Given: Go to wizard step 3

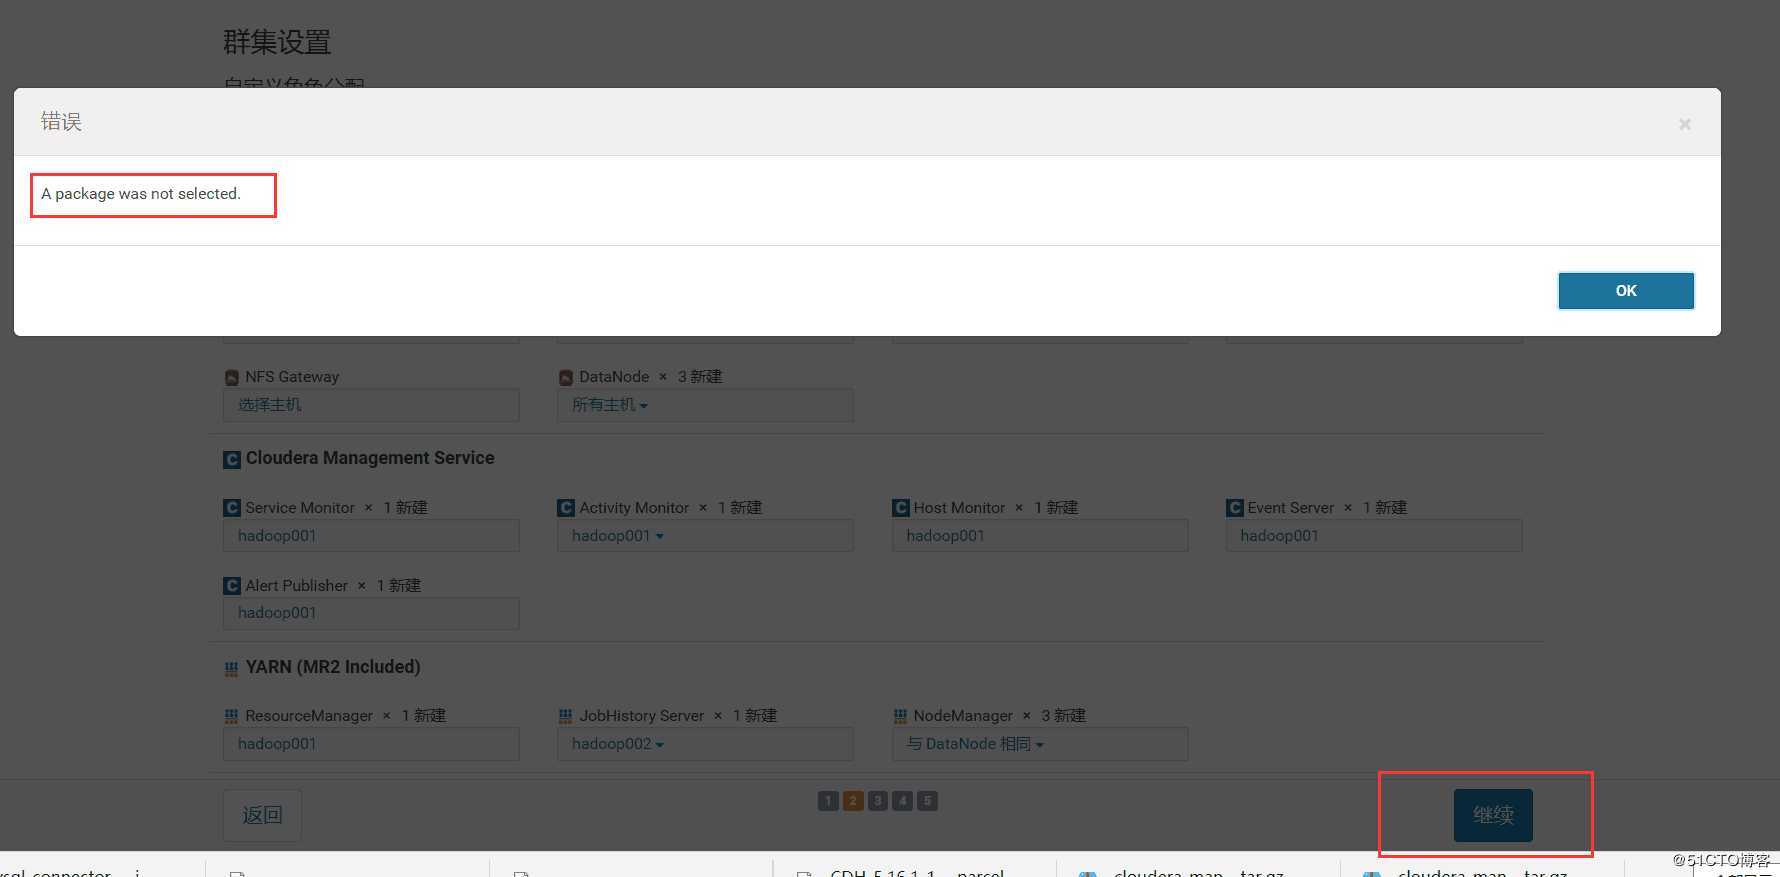Looking at the screenshot, I should point(878,801).
